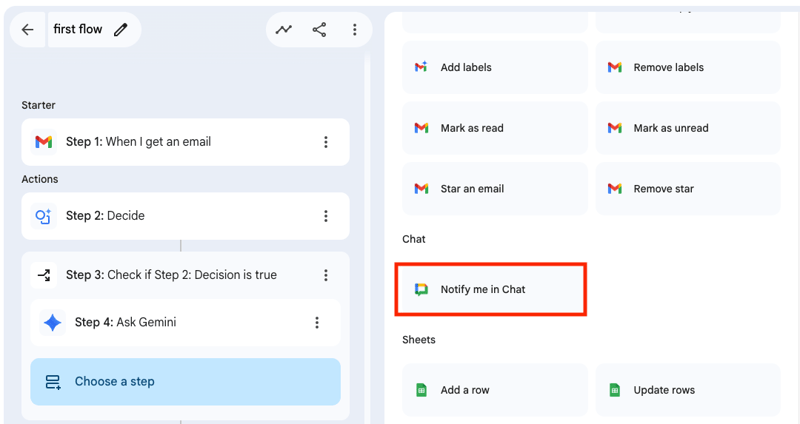Click the Google Chat icon in Notify me

[x=421, y=289]
